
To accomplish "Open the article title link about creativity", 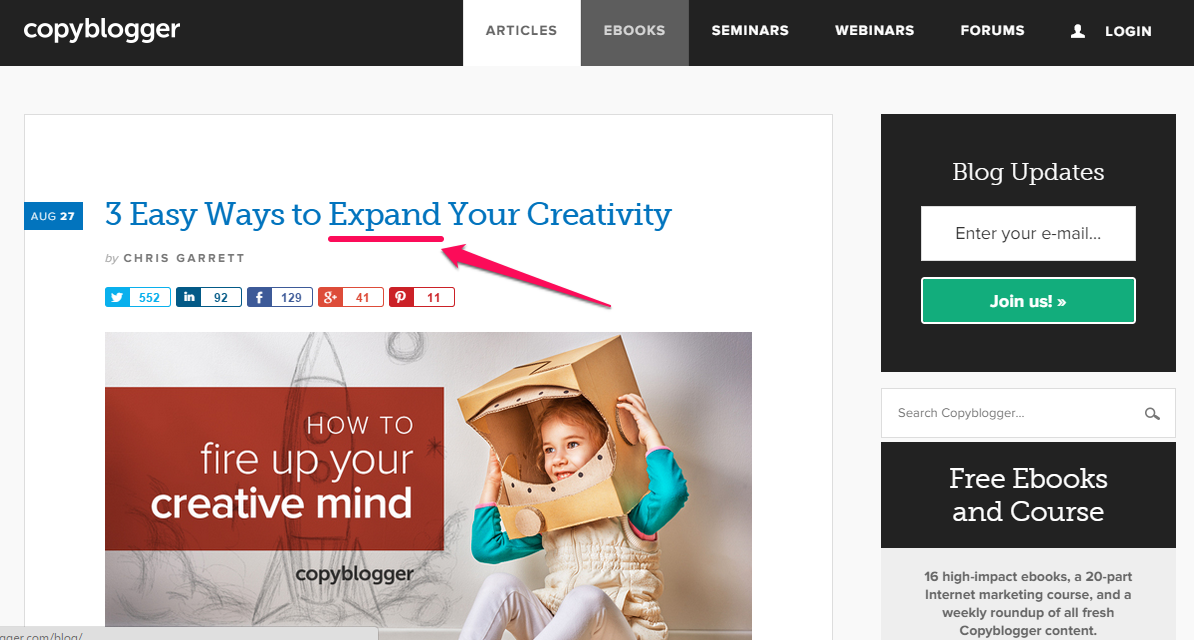I will point(388,214).
